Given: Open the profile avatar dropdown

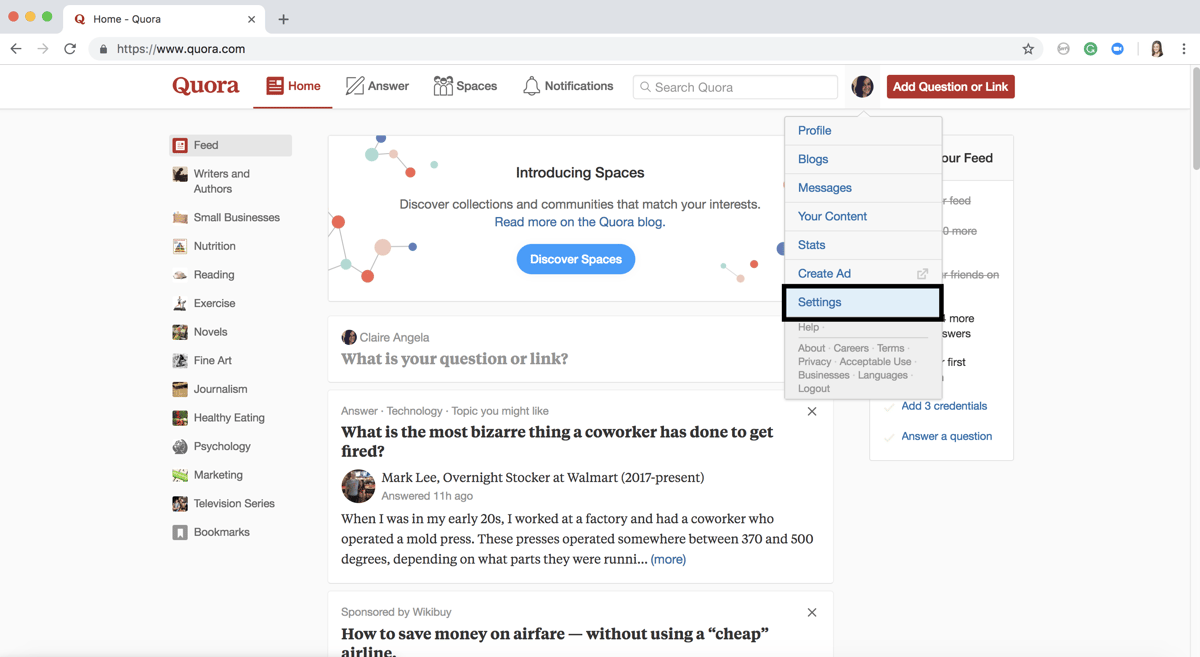Looking at the screenshot, I should coord(862,86).
